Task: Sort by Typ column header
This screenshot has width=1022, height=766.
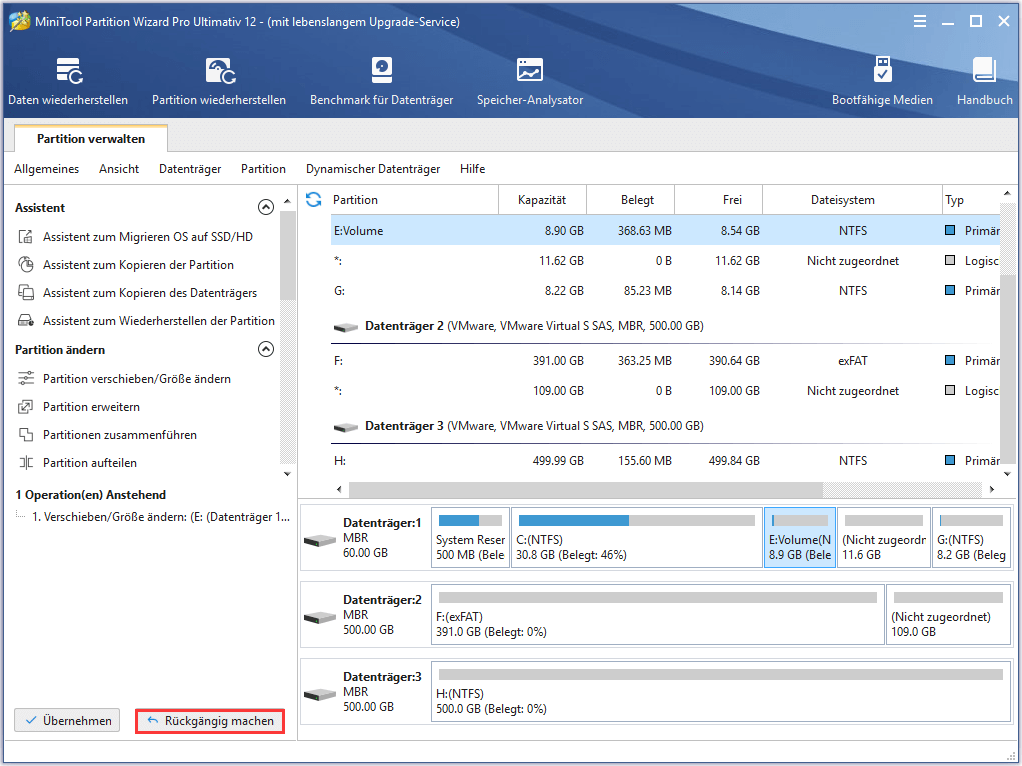Action: pyautogui.click(x=971, y=200)
